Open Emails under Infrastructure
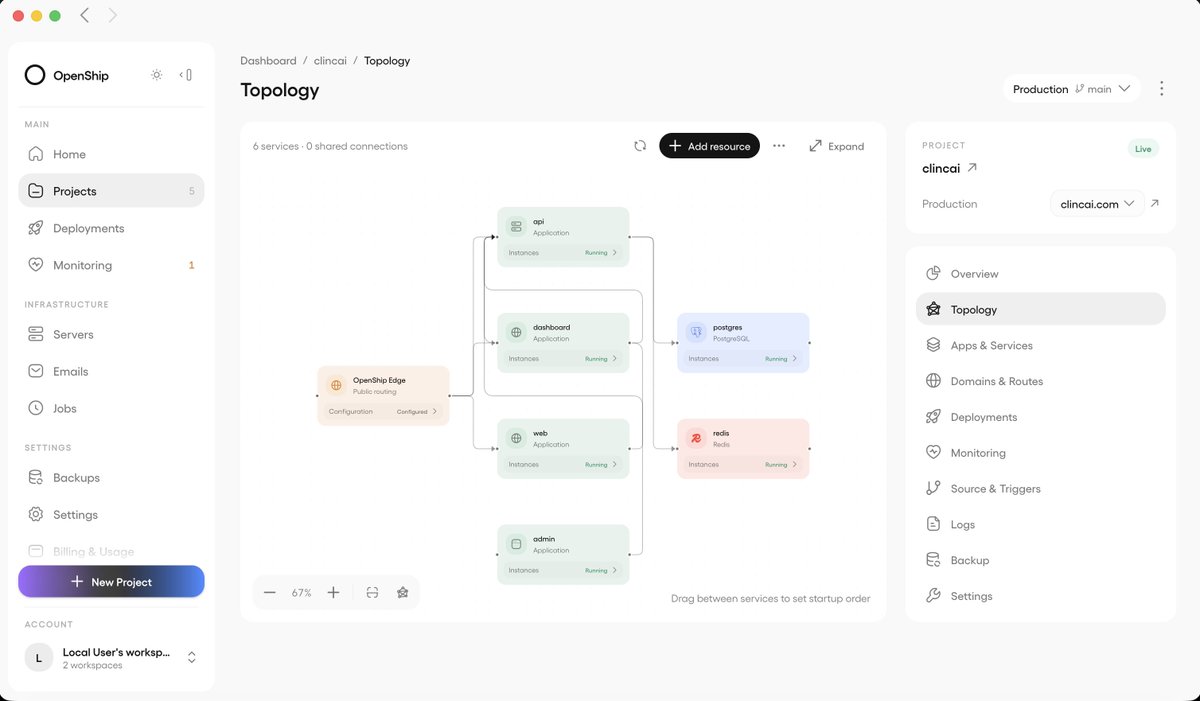 (111, 371)
